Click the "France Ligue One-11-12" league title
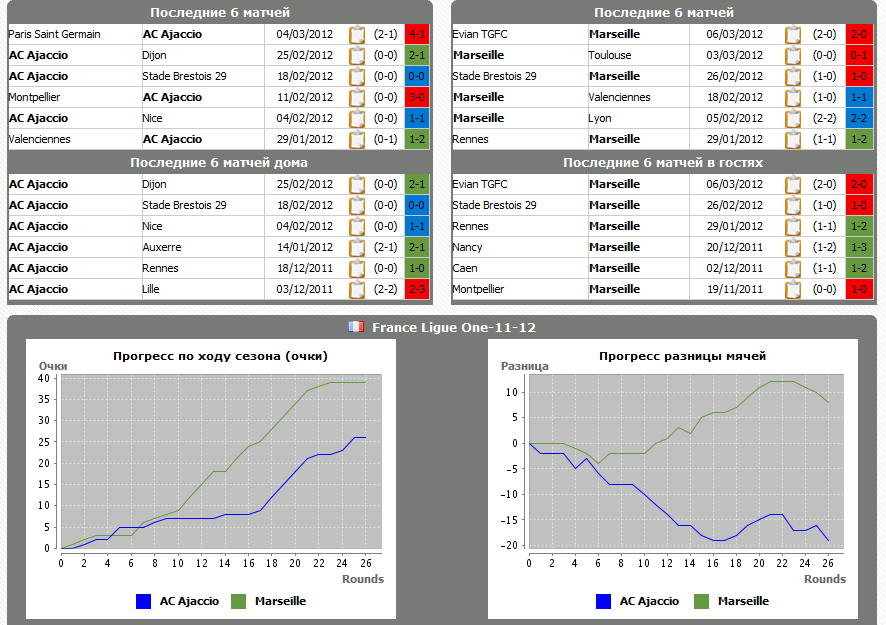Viewport: 886px width, 625px height. (454, 328)
